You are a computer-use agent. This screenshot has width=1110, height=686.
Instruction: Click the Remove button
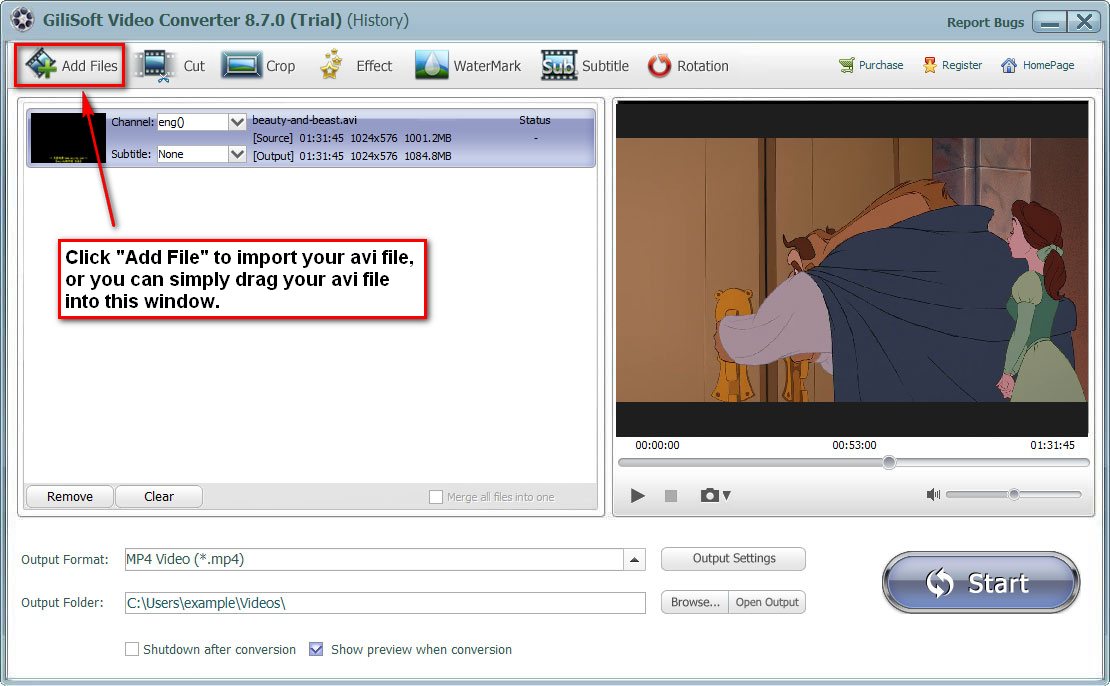69,496
